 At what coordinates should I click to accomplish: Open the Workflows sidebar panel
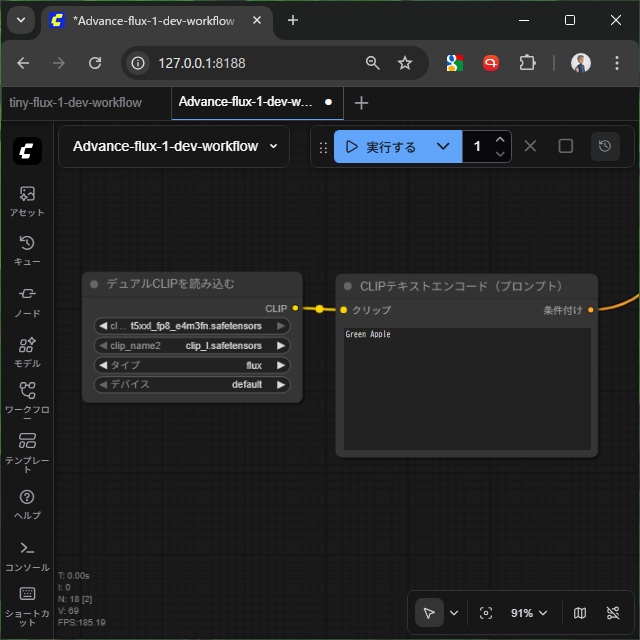click(x=27, y=399)
